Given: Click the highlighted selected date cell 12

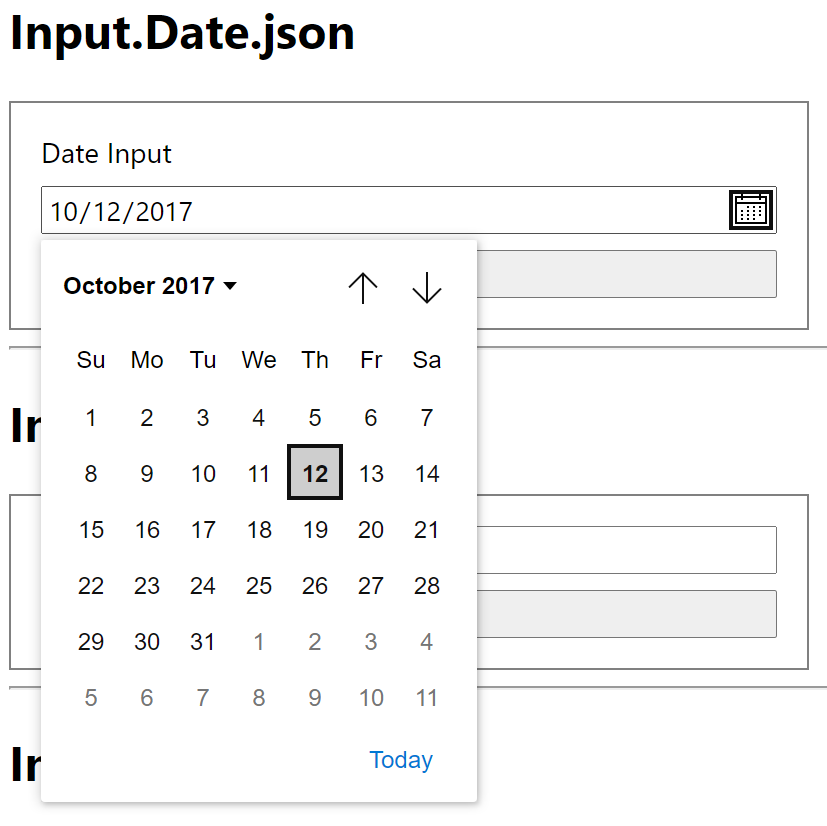Looking at the screenshot, I should [315, 473].
